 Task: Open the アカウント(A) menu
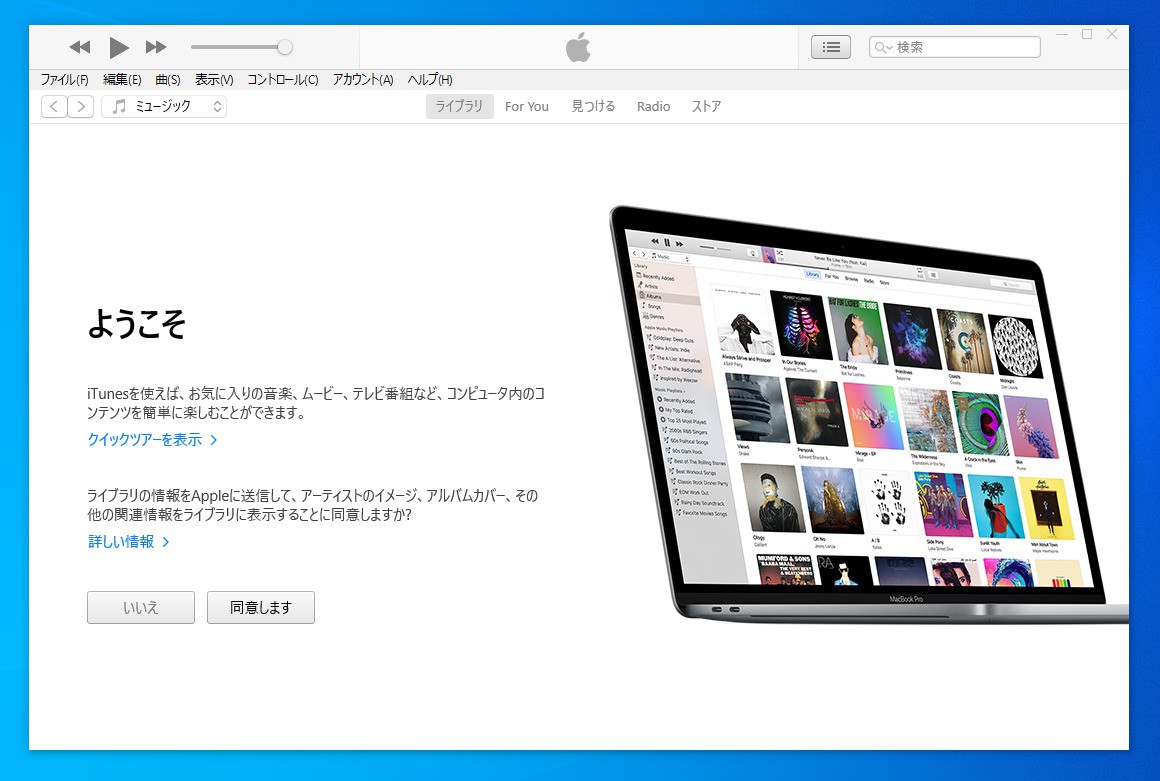click(362, 80)
